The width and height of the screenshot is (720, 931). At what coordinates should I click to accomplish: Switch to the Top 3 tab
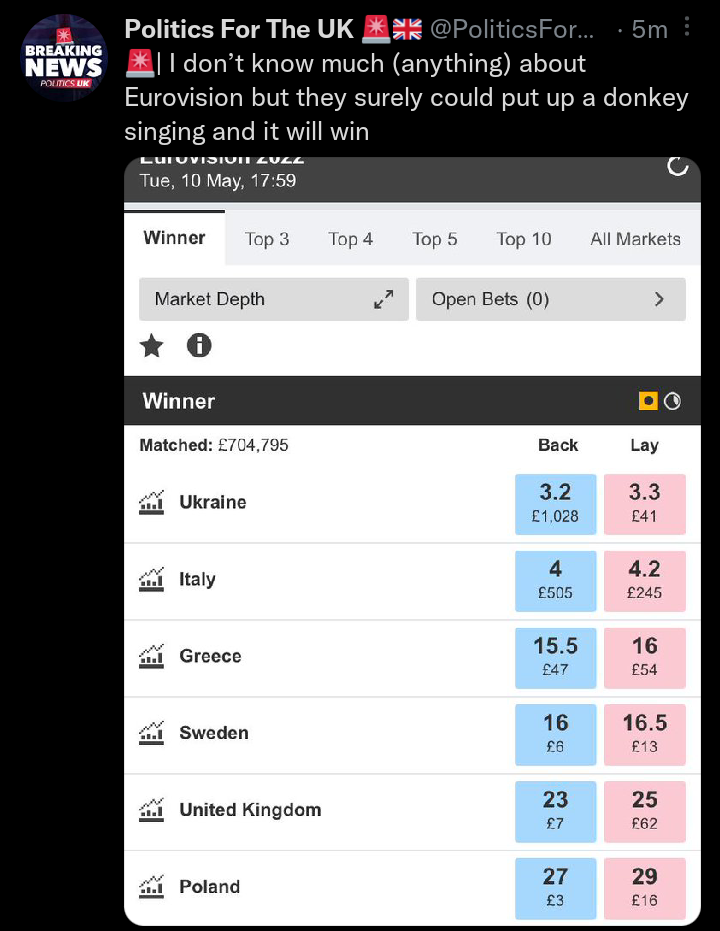[x=267, y=239]
